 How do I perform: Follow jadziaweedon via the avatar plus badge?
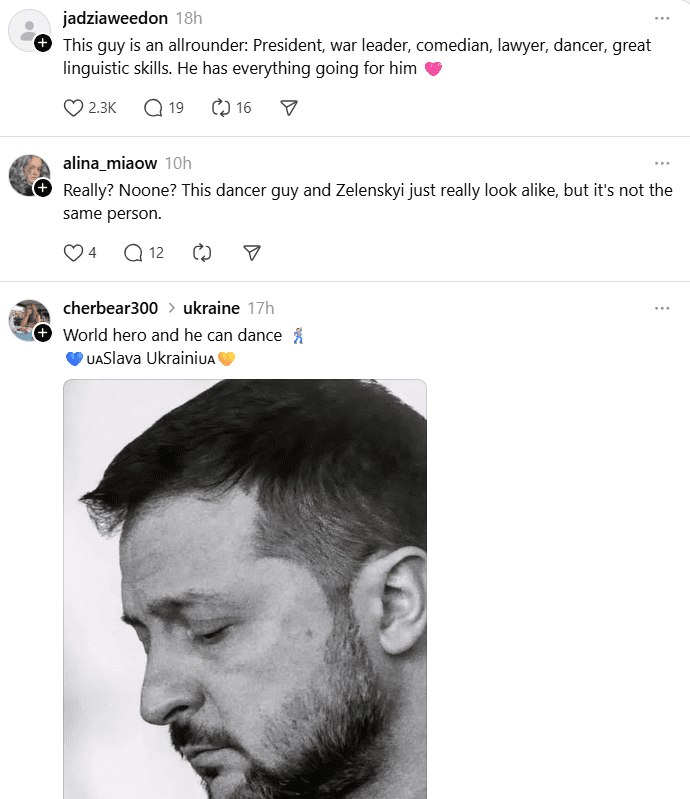[x=43, y=44]
